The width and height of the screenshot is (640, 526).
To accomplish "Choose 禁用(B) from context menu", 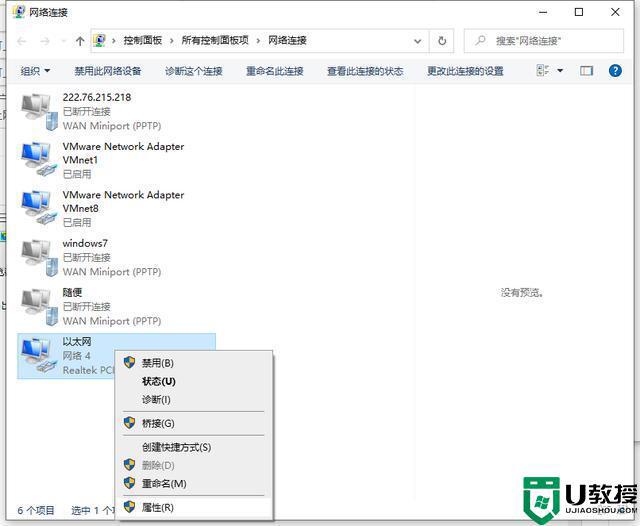I will click(194, 363).
